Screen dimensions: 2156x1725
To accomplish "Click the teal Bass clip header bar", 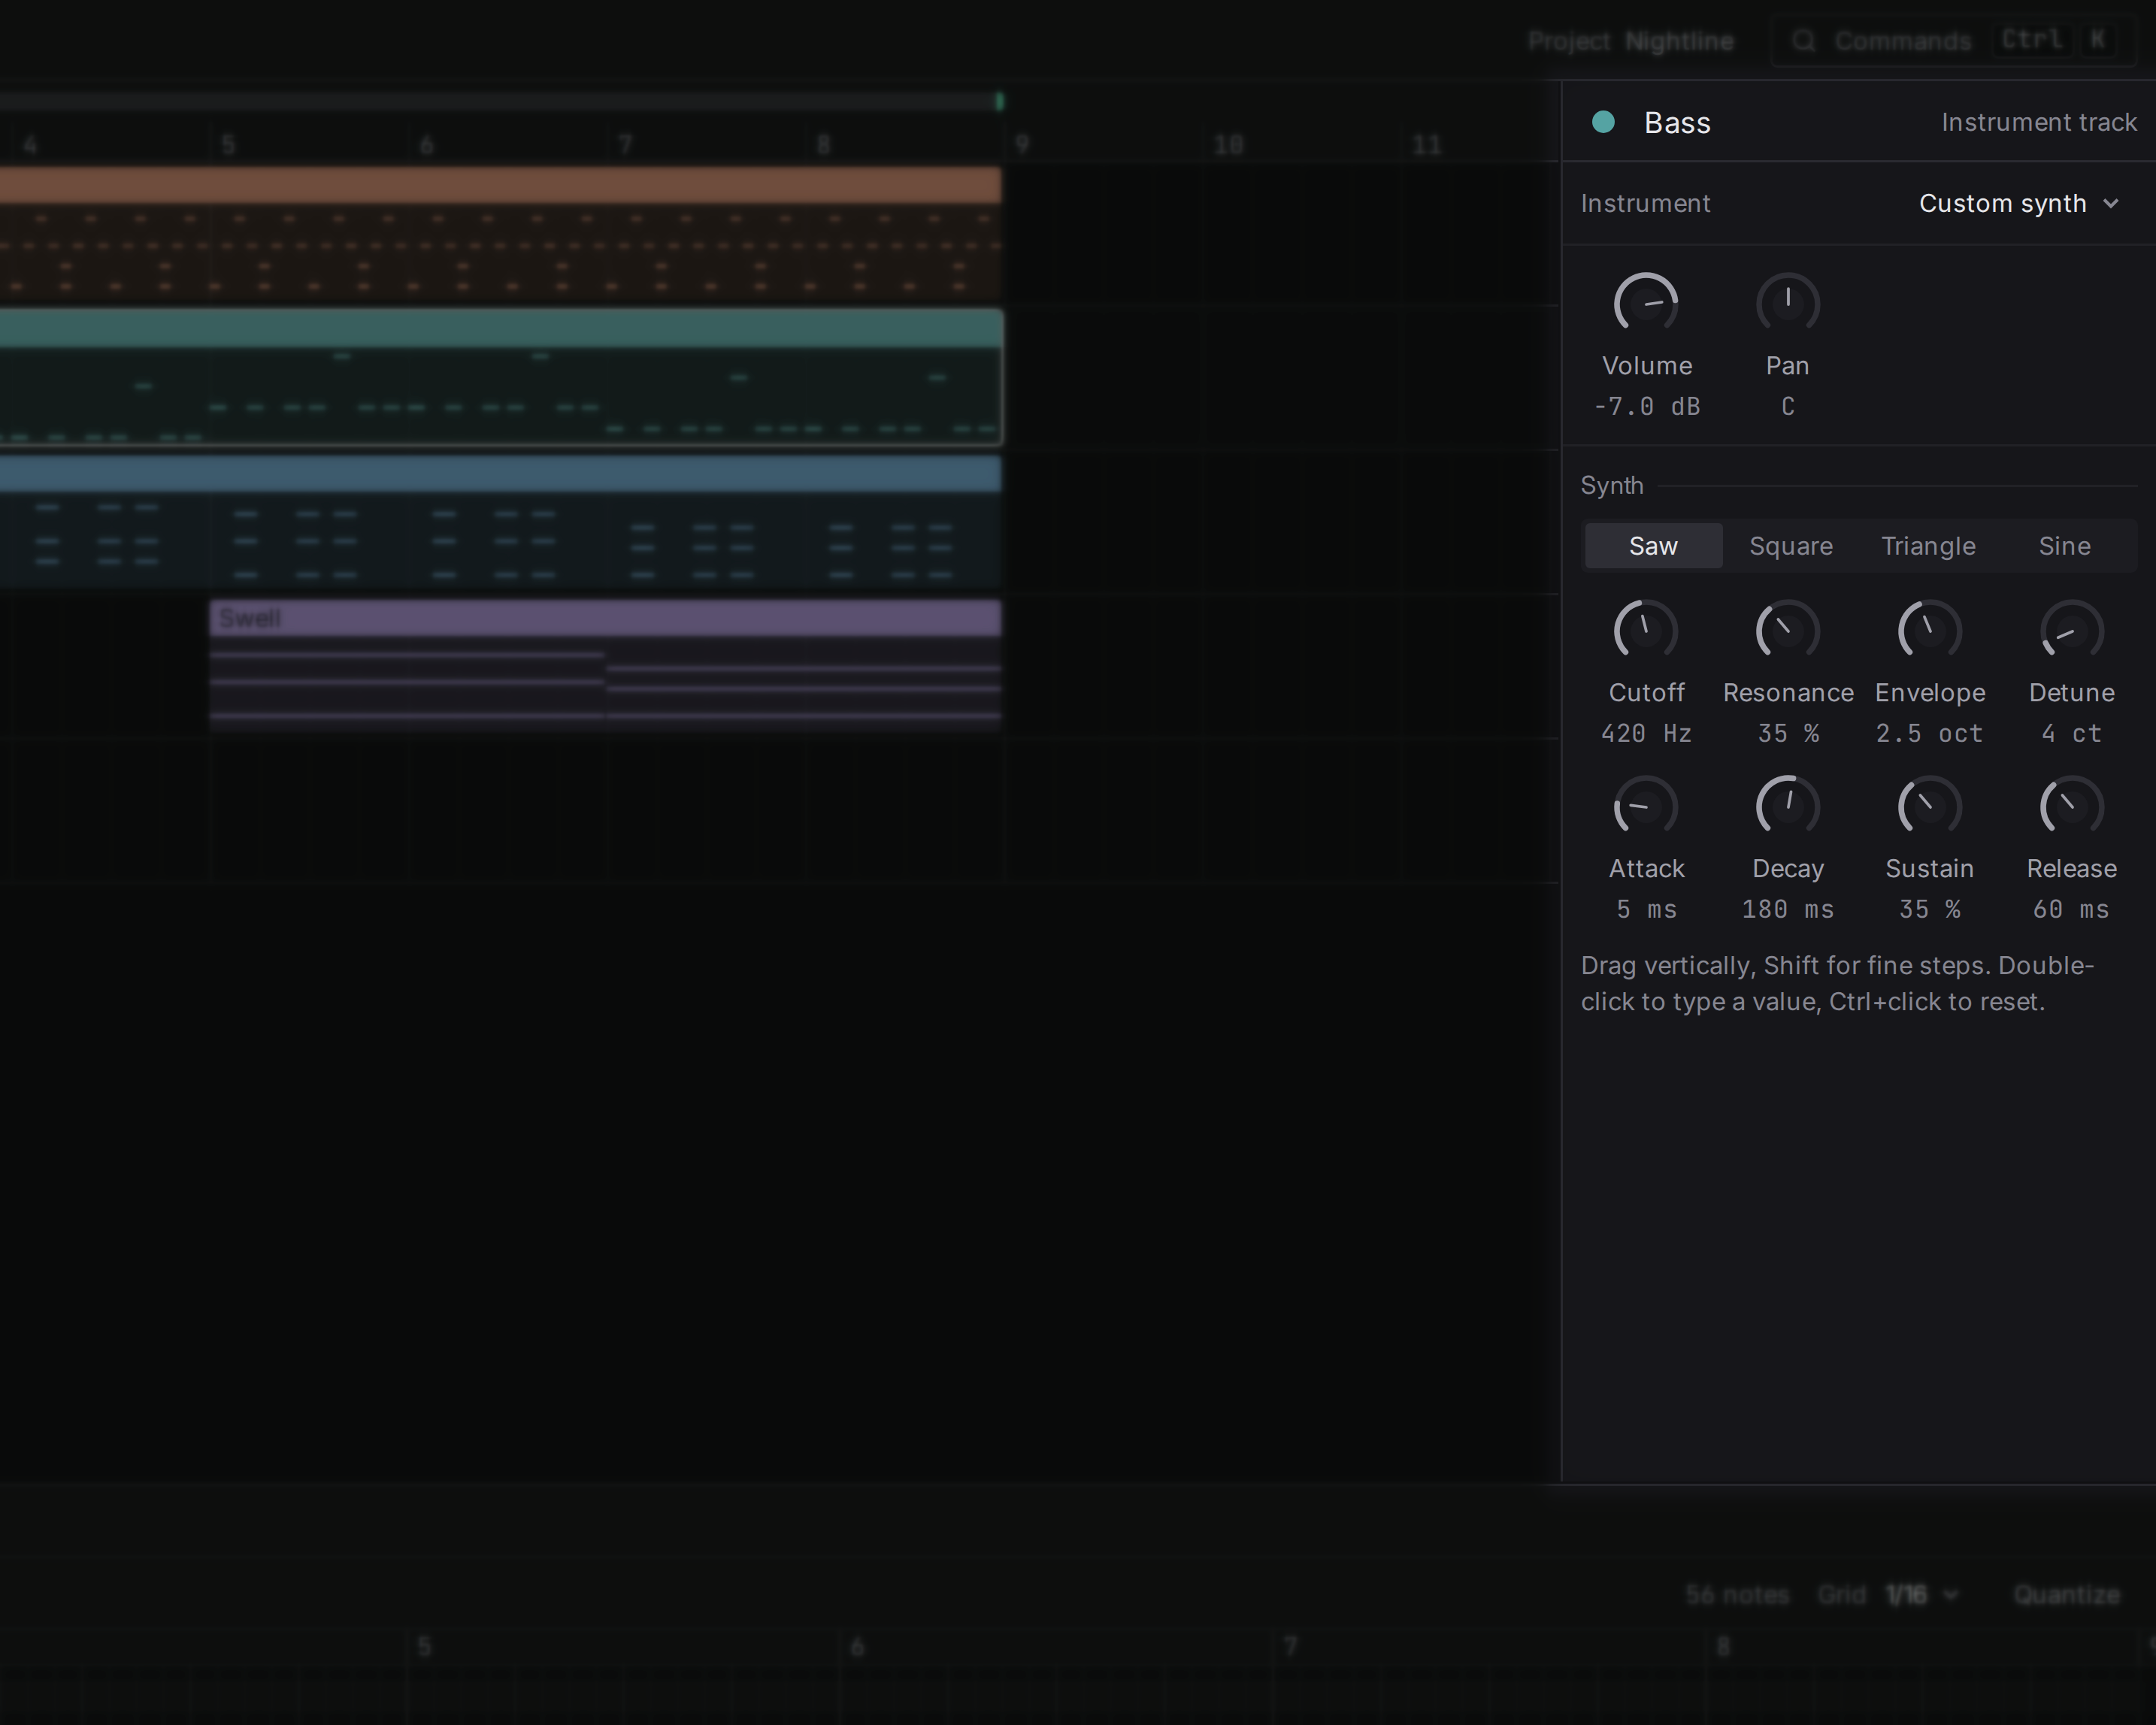I will [x=500, y=329].
